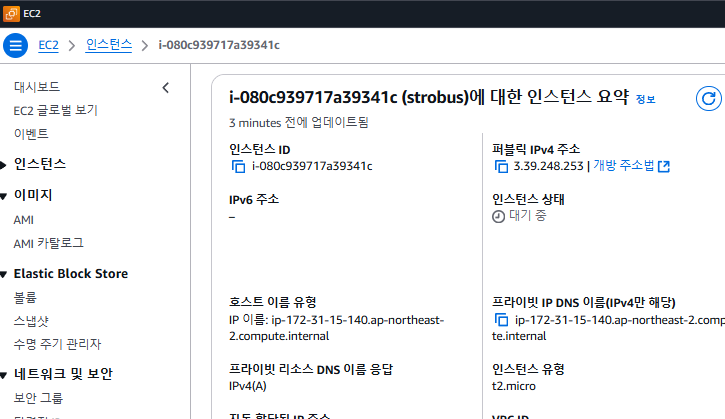The width and height of the screenshot is (725, 419).
Task: Open 보안 그룹 in the sidebar
Action: click(38, 398)
